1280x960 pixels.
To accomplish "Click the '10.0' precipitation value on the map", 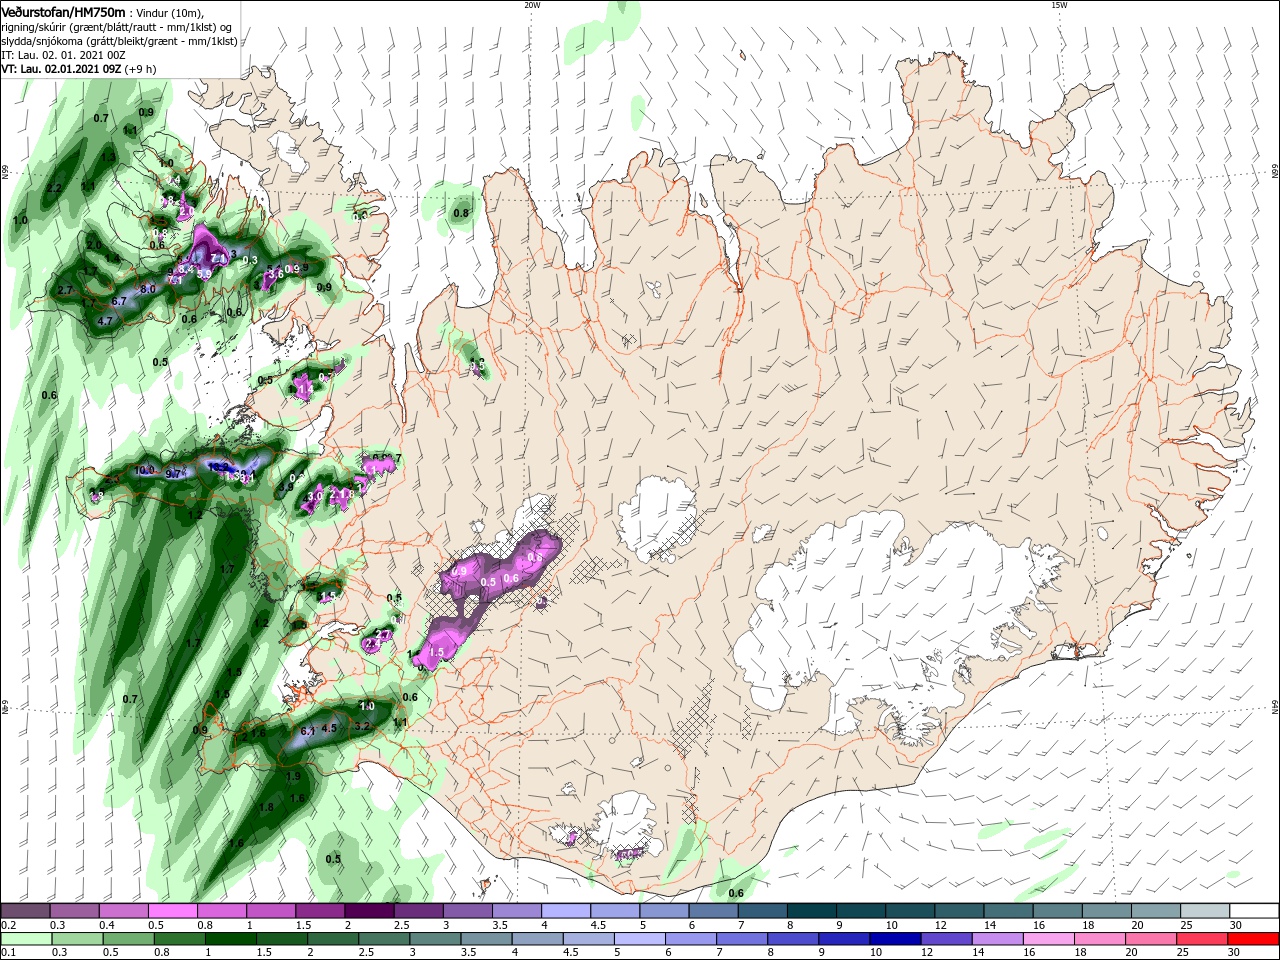I will (x=144, y=470).
